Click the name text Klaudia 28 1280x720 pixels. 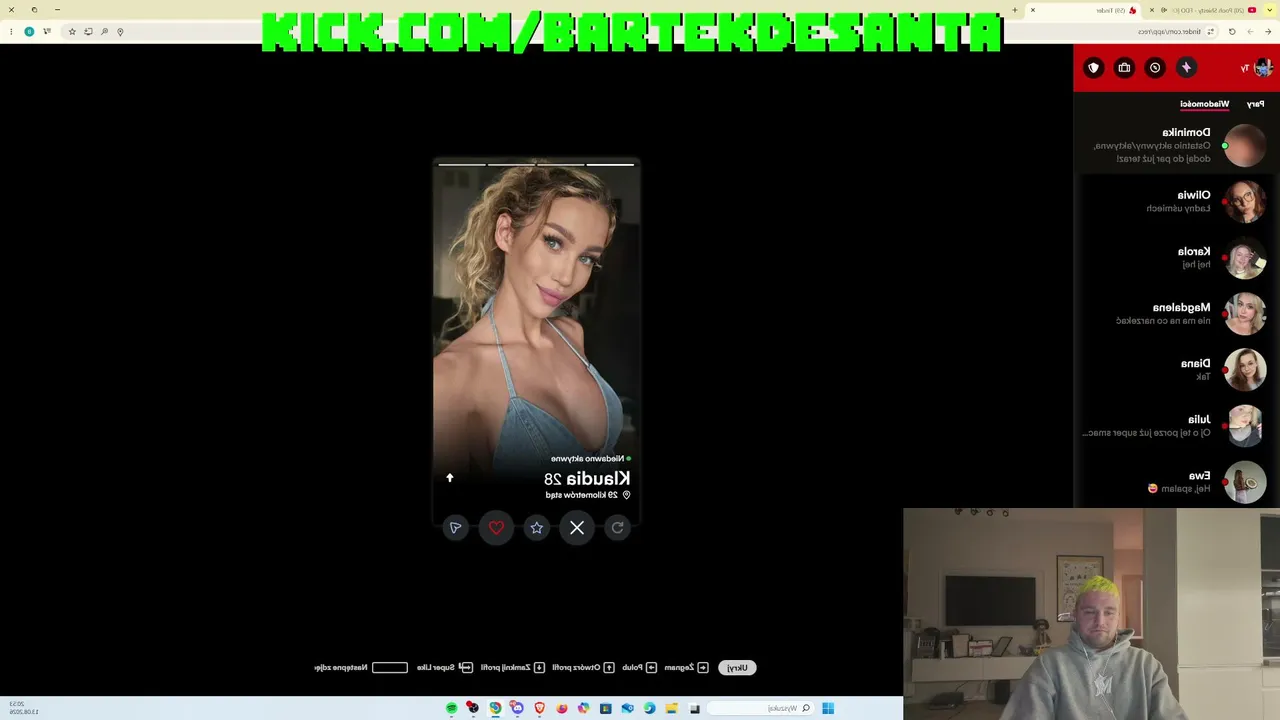[587, 479]
